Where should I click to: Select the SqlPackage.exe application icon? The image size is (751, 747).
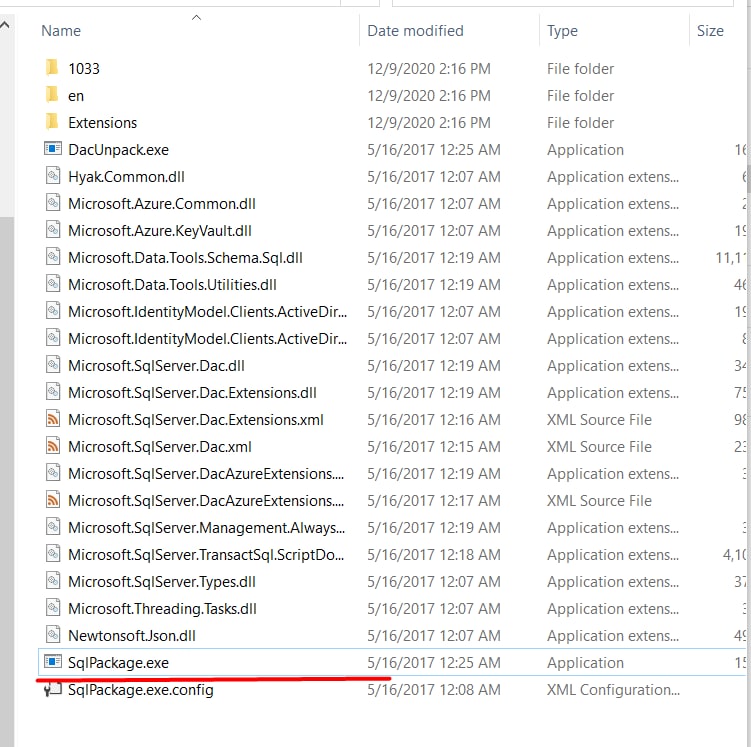coord(53,662)
